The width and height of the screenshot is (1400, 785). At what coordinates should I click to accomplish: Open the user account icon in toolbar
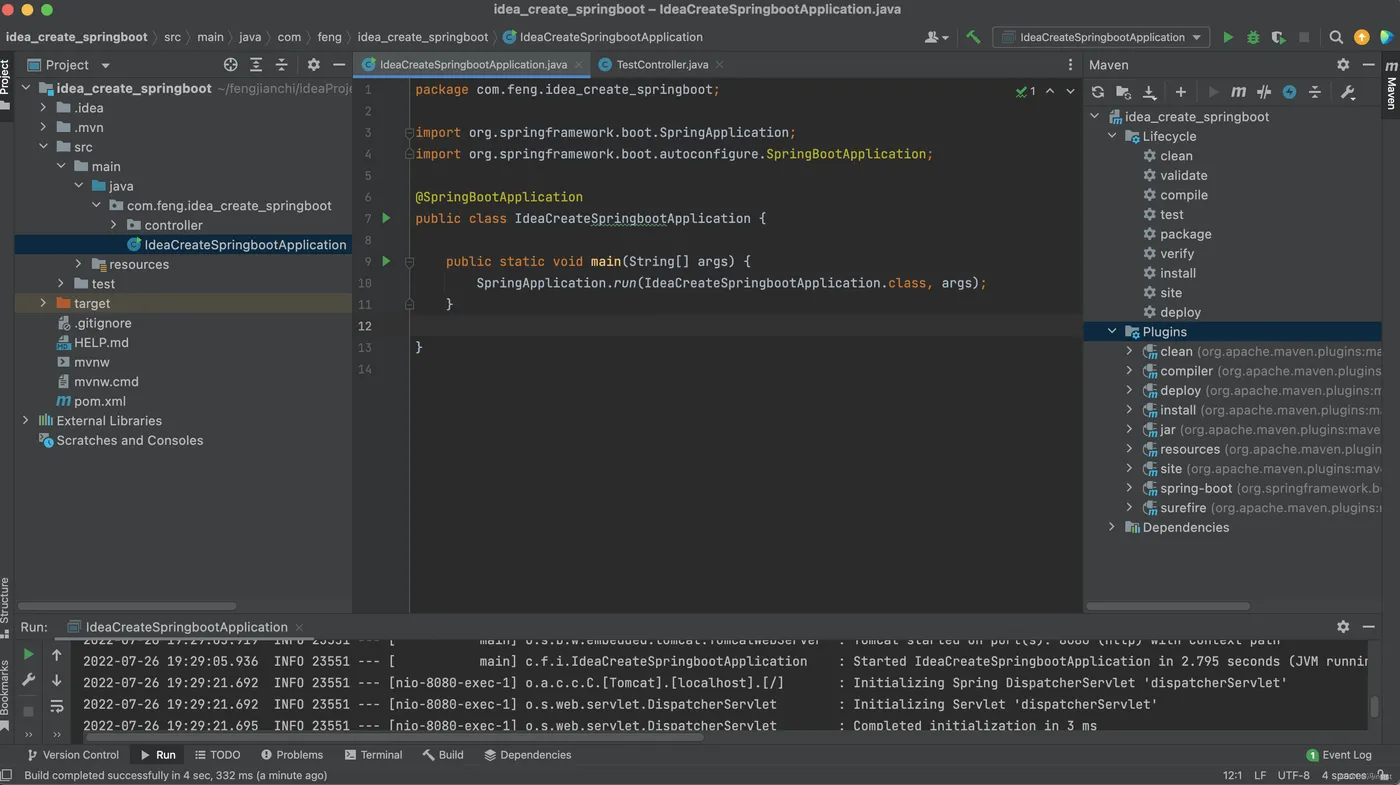[936, 37]
